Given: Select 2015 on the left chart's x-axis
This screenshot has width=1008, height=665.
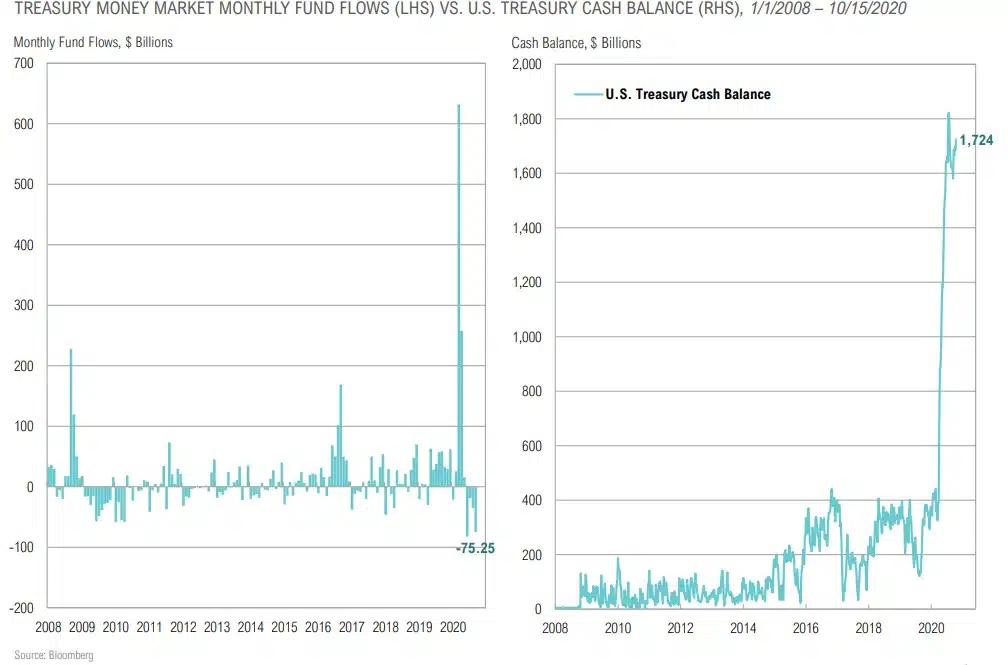Looking at the screenshot, I should point(284,627).
